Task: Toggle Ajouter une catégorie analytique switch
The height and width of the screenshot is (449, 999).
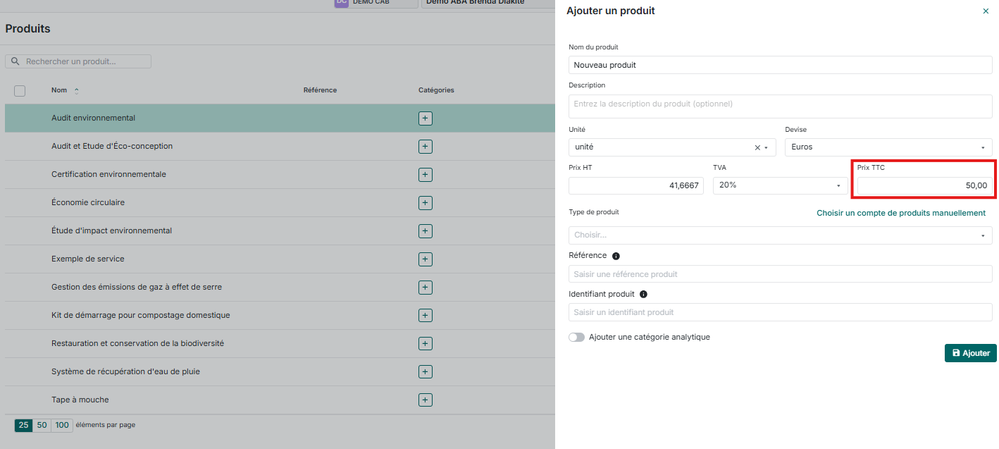Action: [x=577, y=337]
